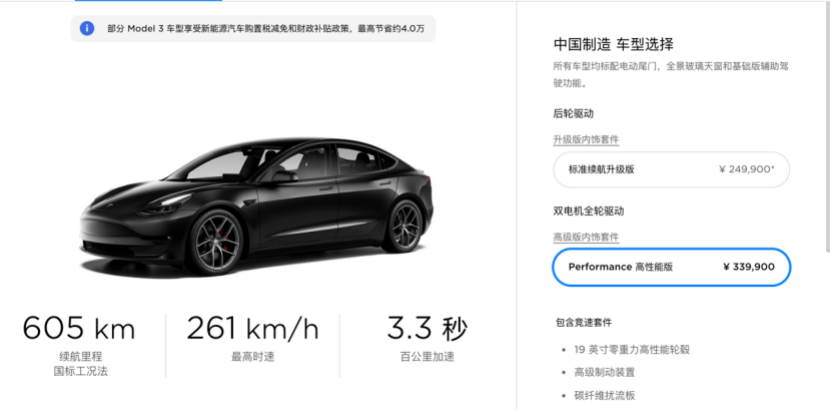Click the ¥ 249,900 price

[747, 170]
